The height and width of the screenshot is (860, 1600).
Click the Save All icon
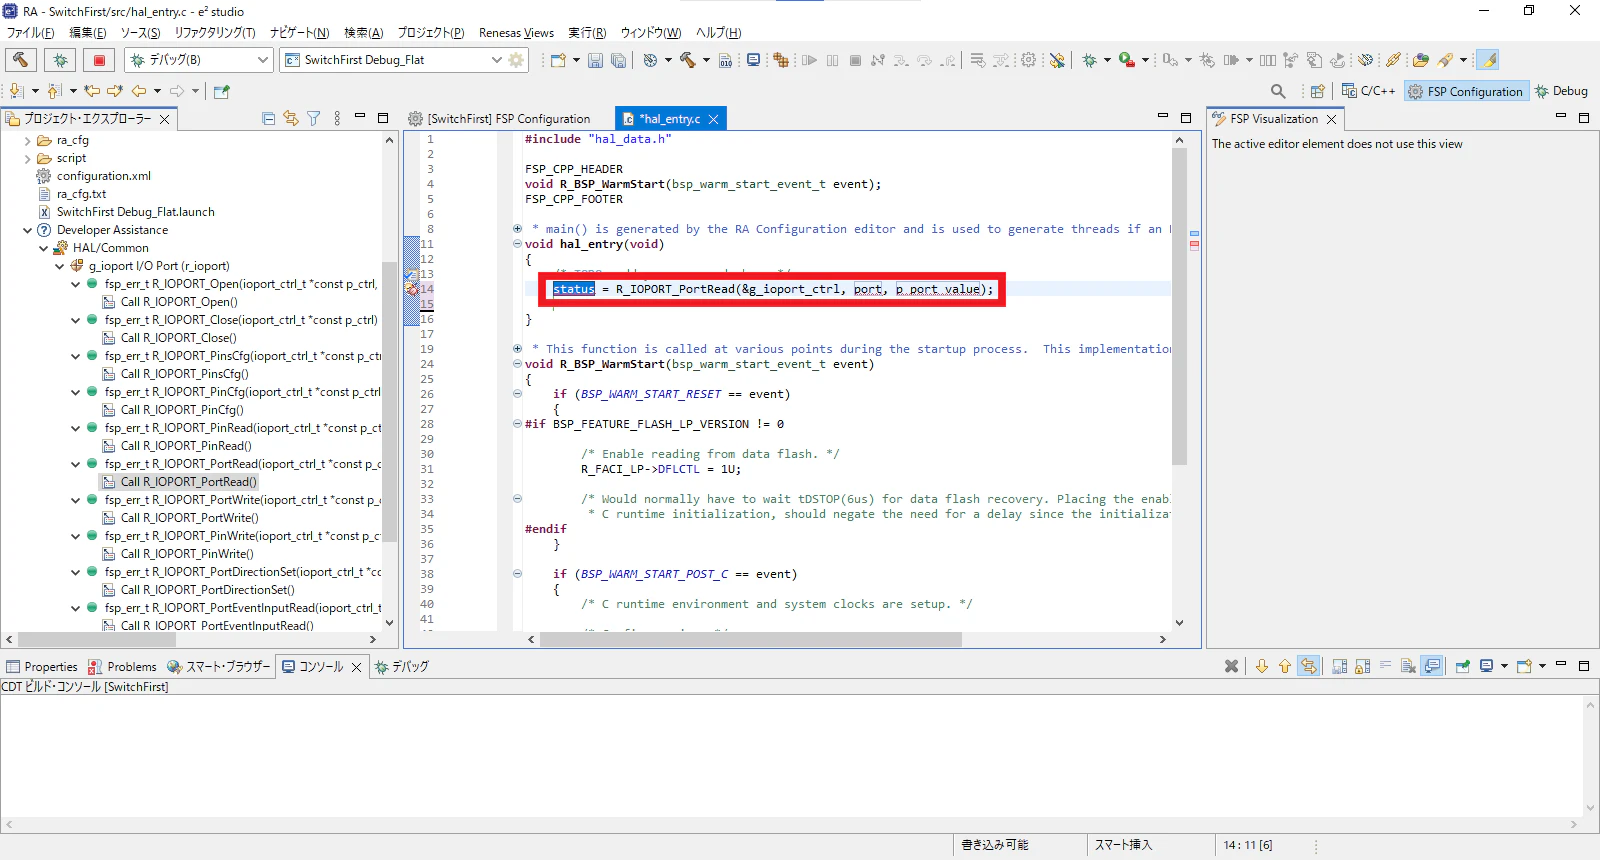(x=618, y=60)
